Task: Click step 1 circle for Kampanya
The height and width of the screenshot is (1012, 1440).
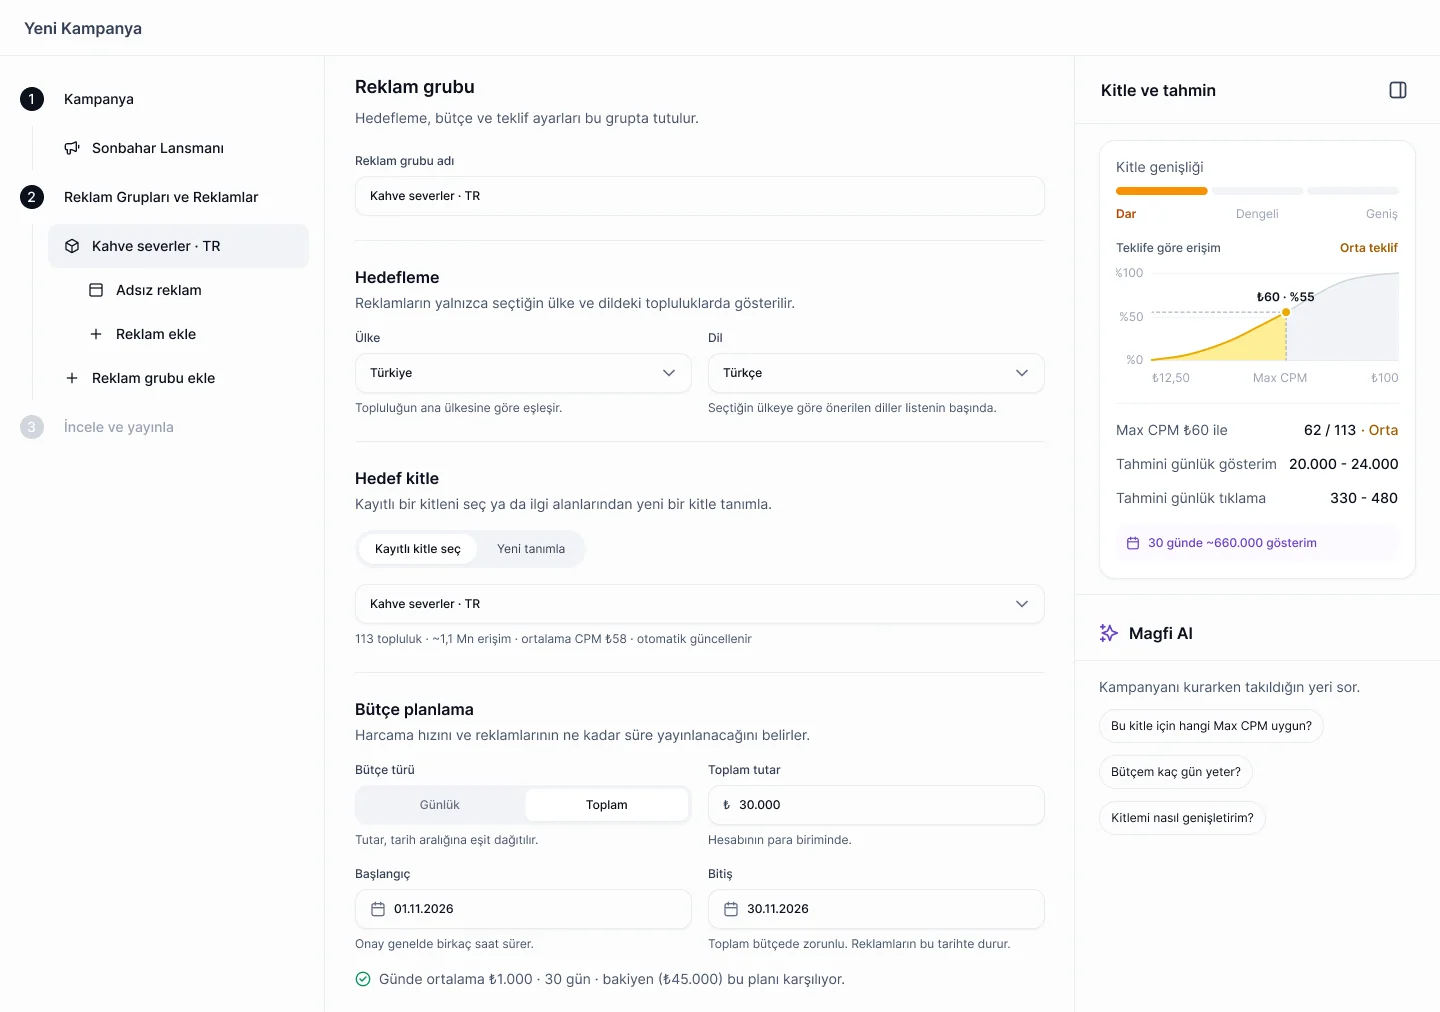Action: 32,99
